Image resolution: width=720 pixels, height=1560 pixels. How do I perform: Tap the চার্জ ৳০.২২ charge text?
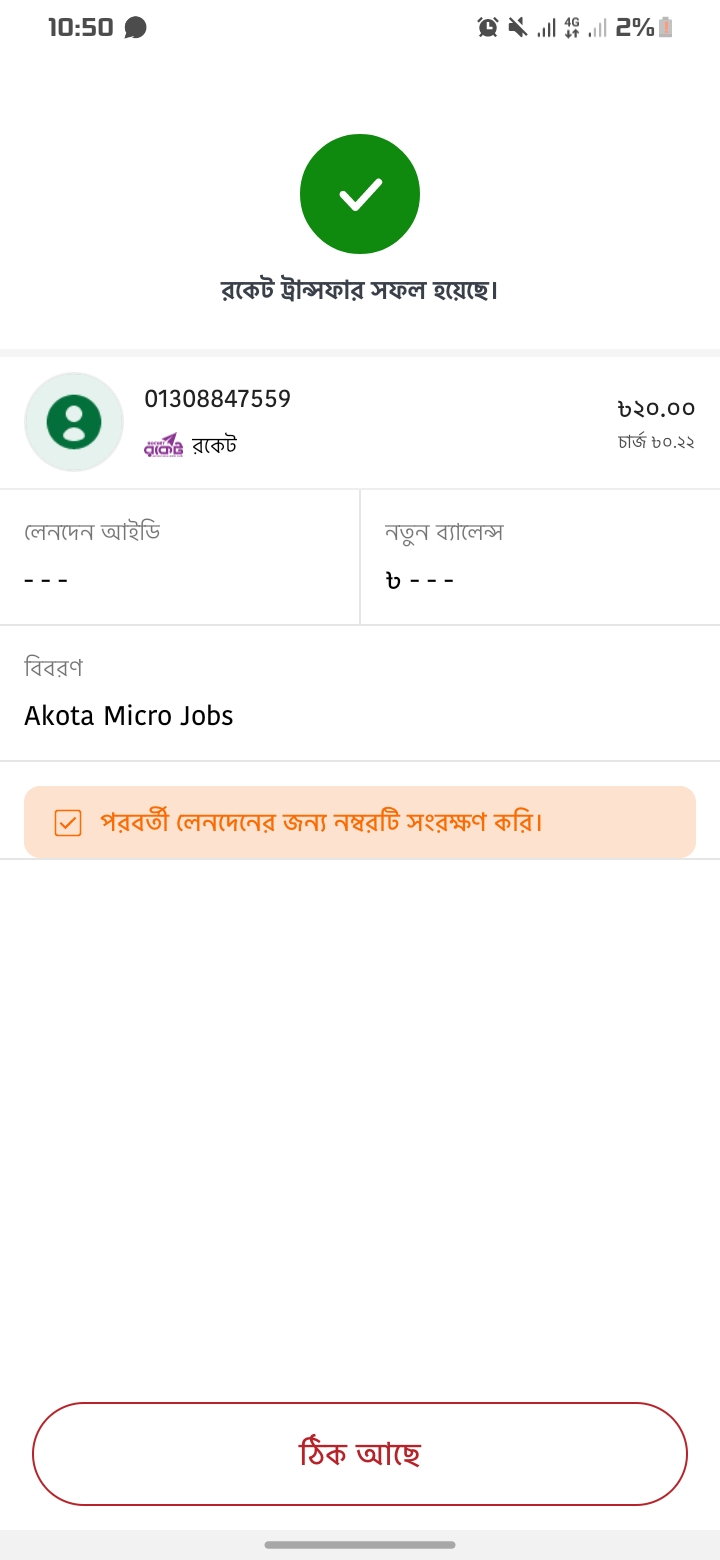pyautogui.click(x=656, y=441)
